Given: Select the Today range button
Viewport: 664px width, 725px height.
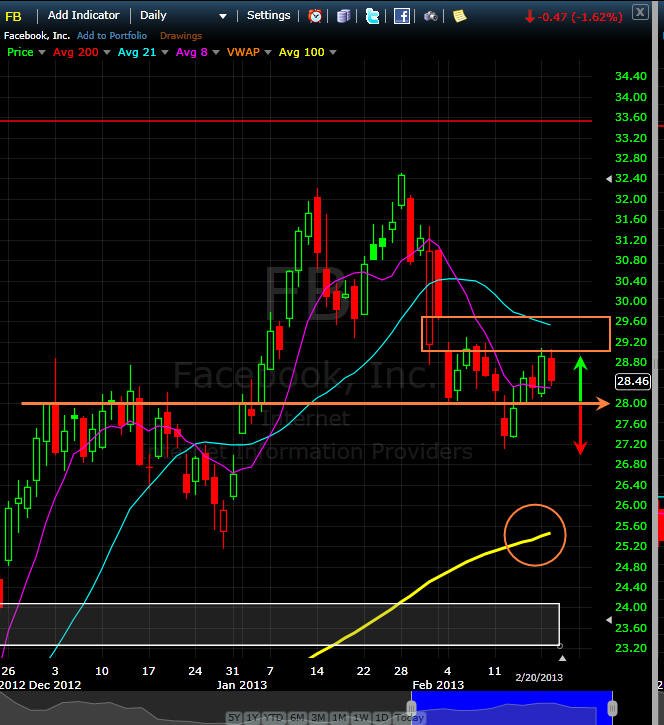Looking at the screenshot, I should (410, 718).
